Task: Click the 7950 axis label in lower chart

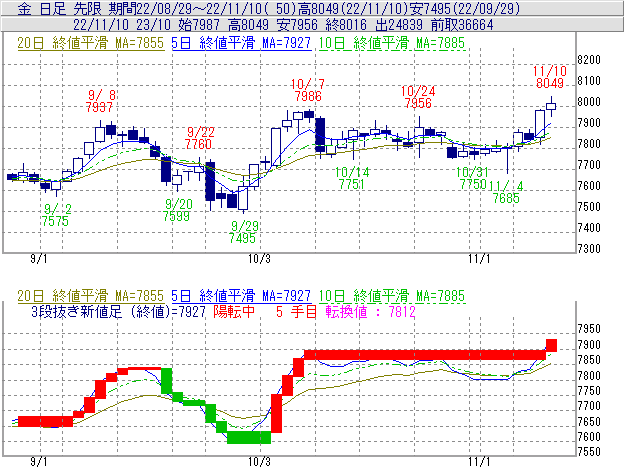Action: 589,329
